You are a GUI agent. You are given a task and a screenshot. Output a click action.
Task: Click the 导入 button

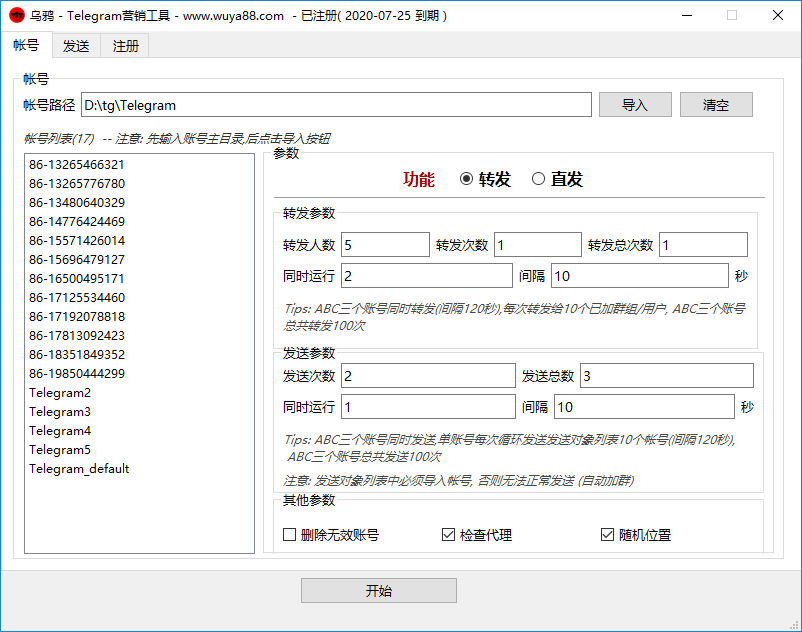point(635,105)
